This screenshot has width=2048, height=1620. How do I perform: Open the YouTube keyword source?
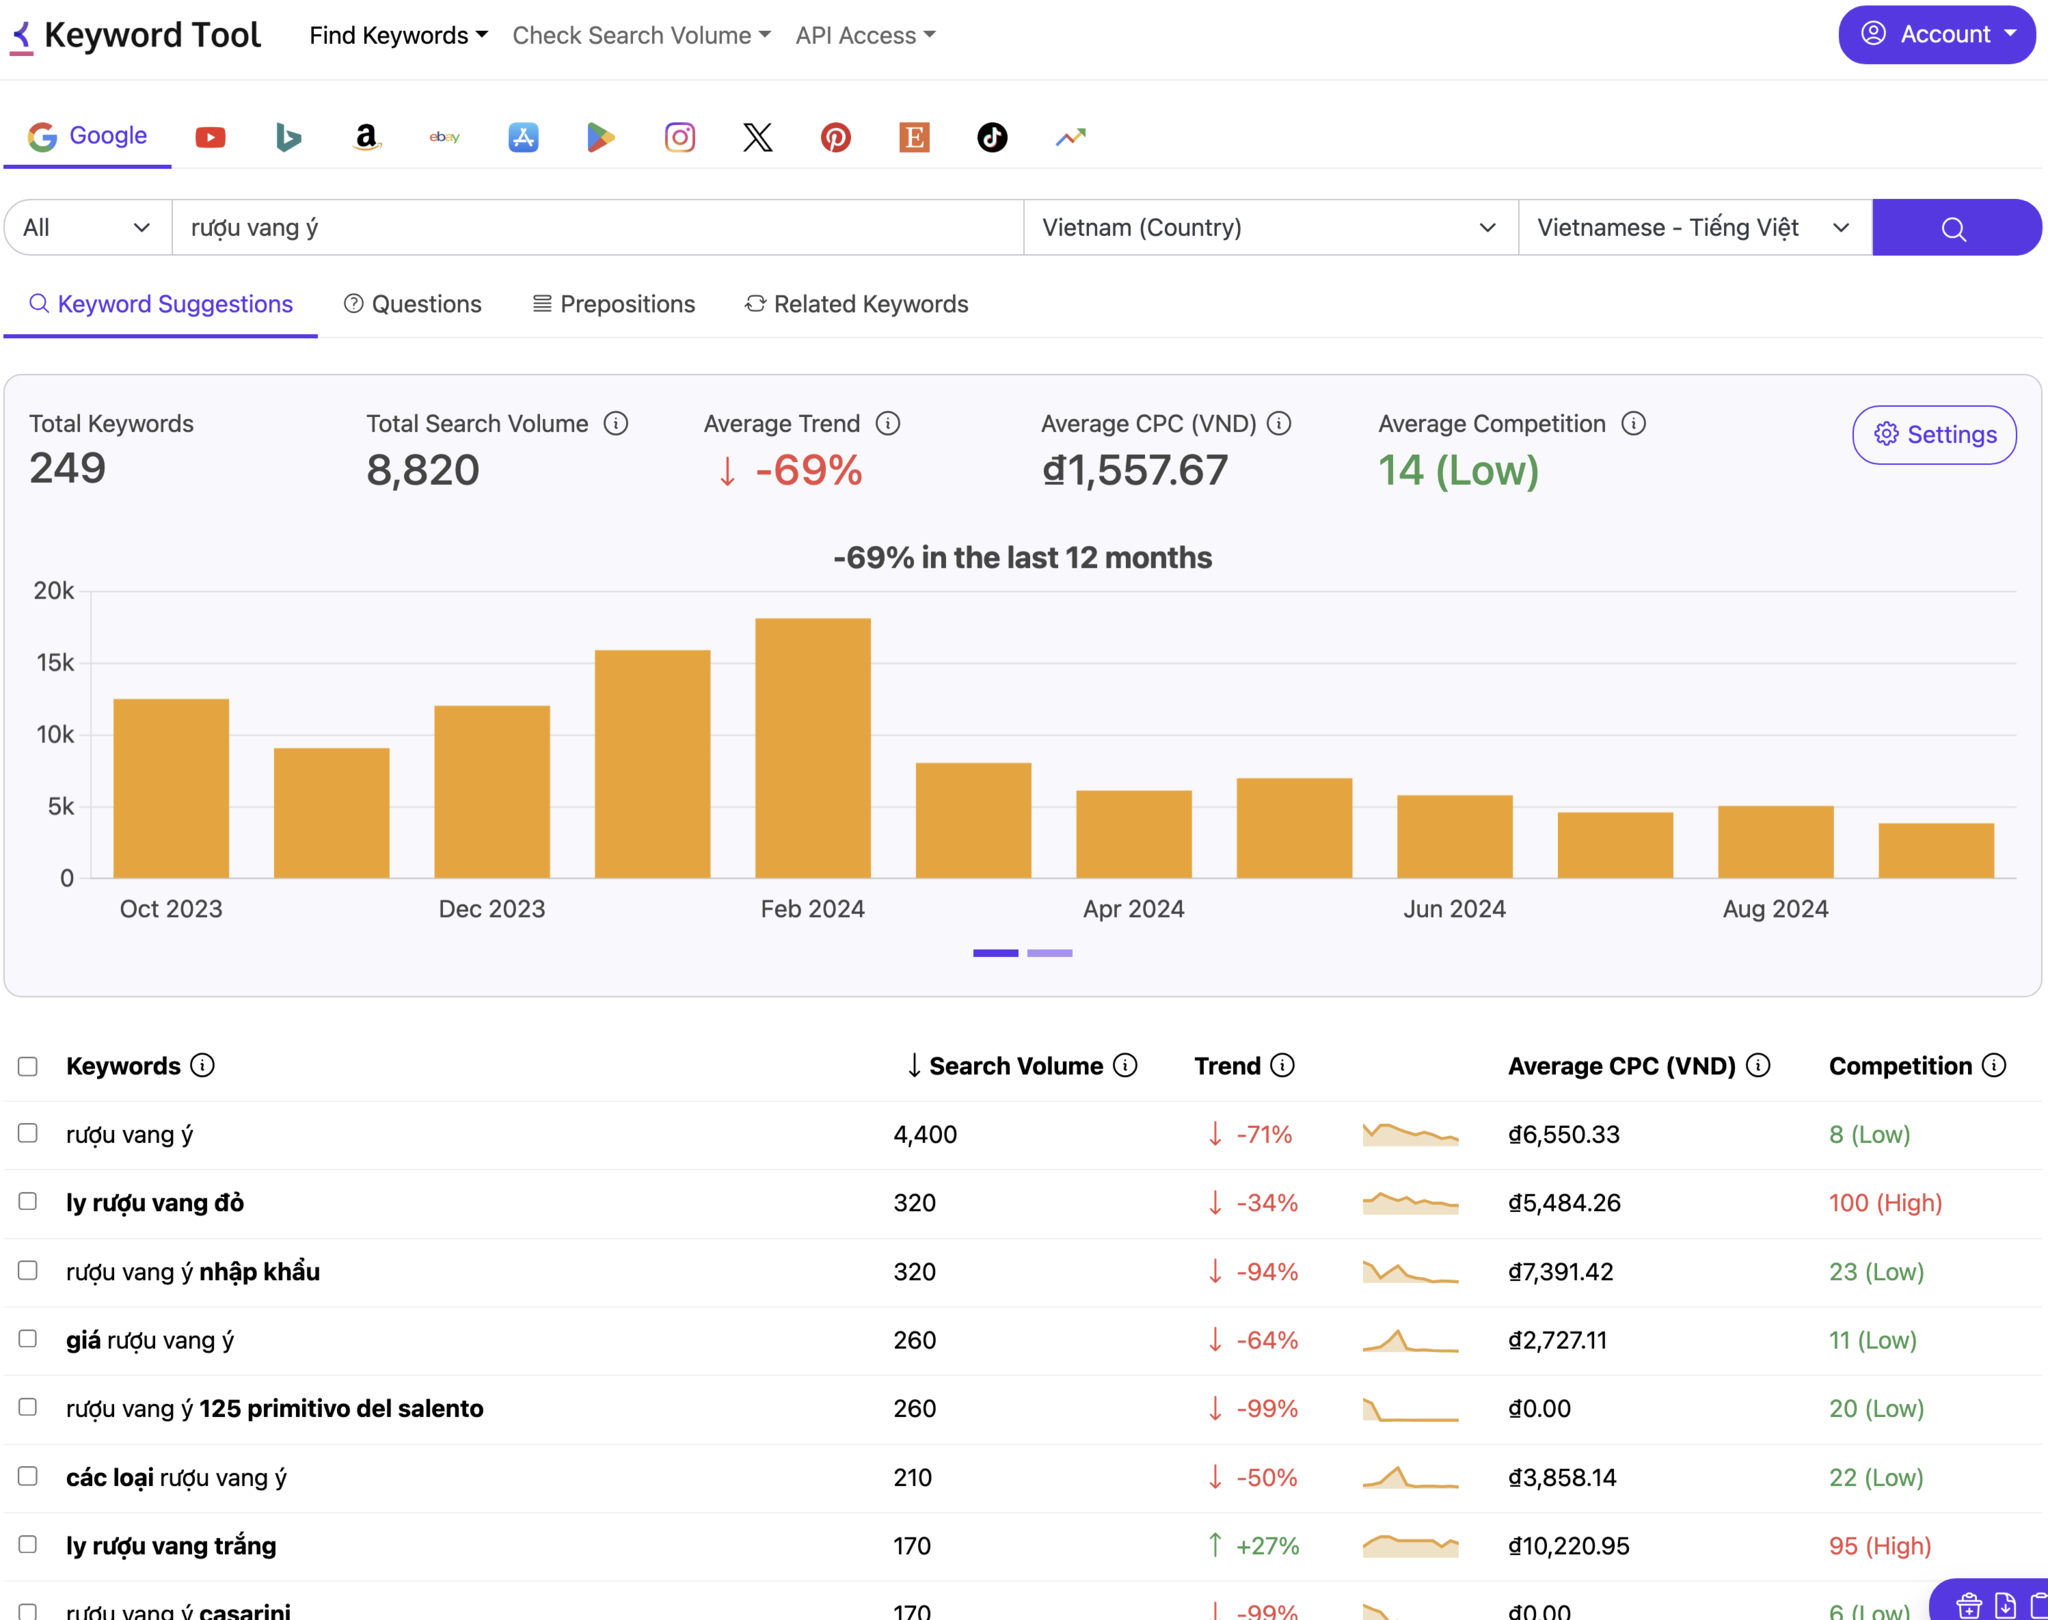[210, 137]
